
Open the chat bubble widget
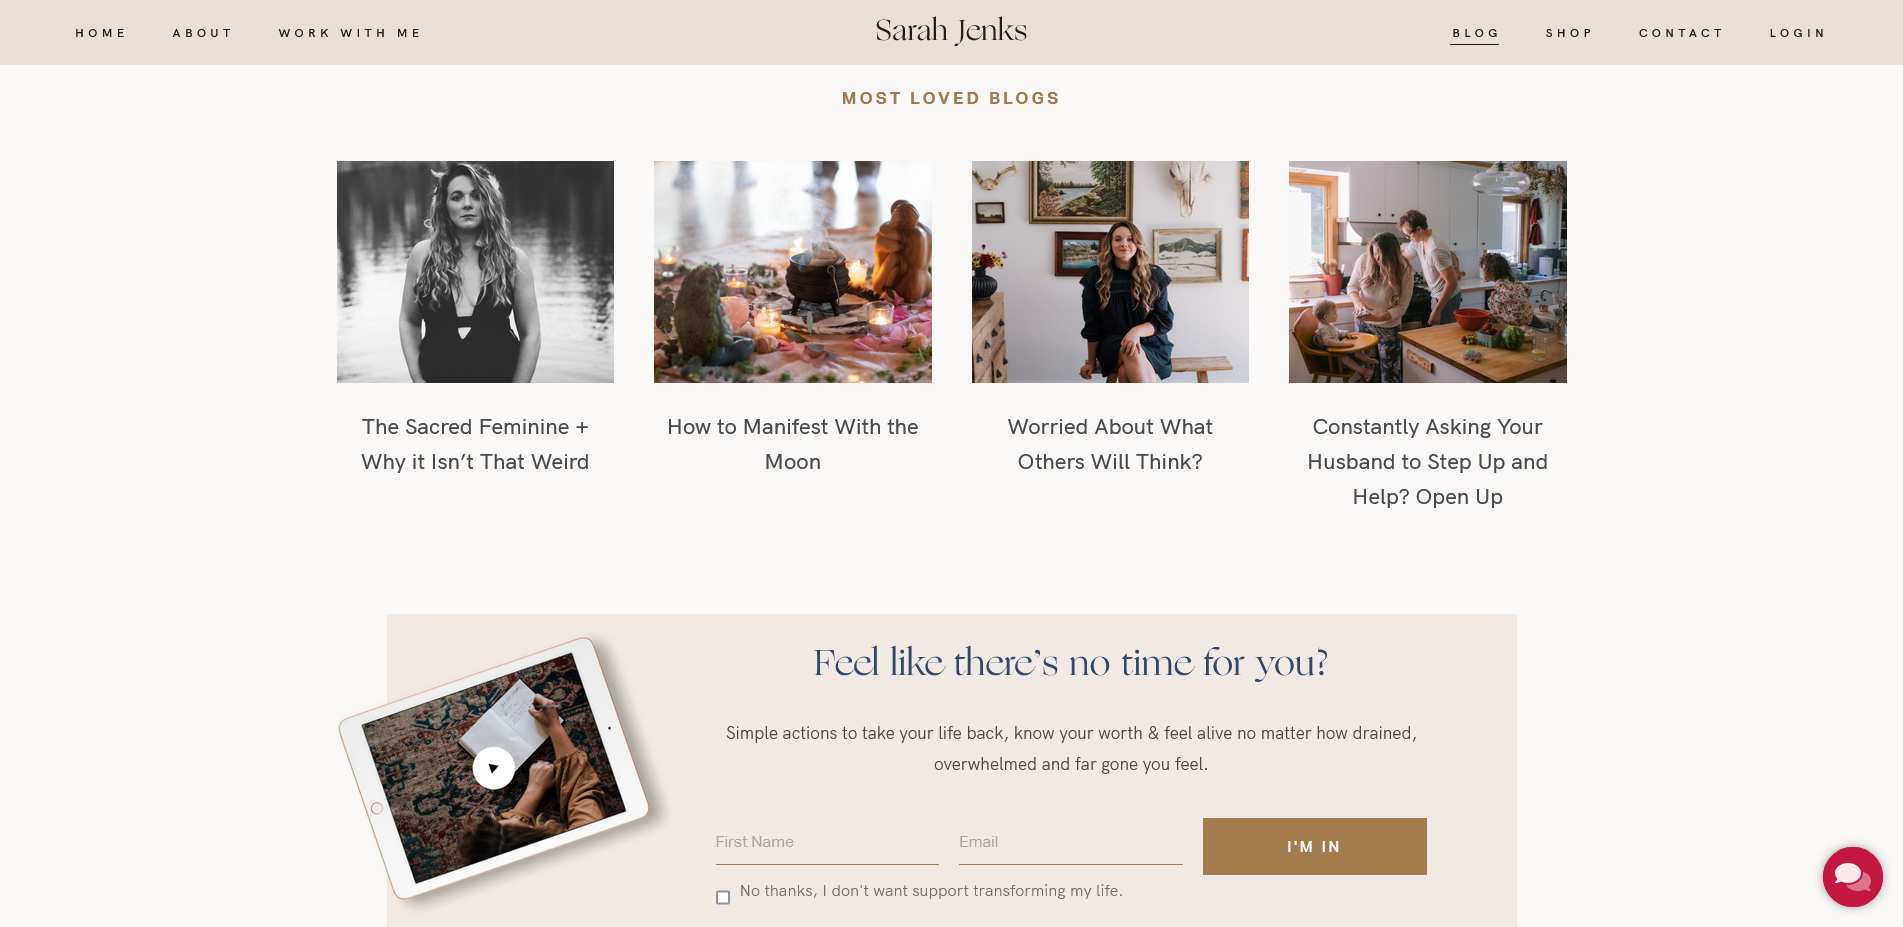tap(1852, 877)
